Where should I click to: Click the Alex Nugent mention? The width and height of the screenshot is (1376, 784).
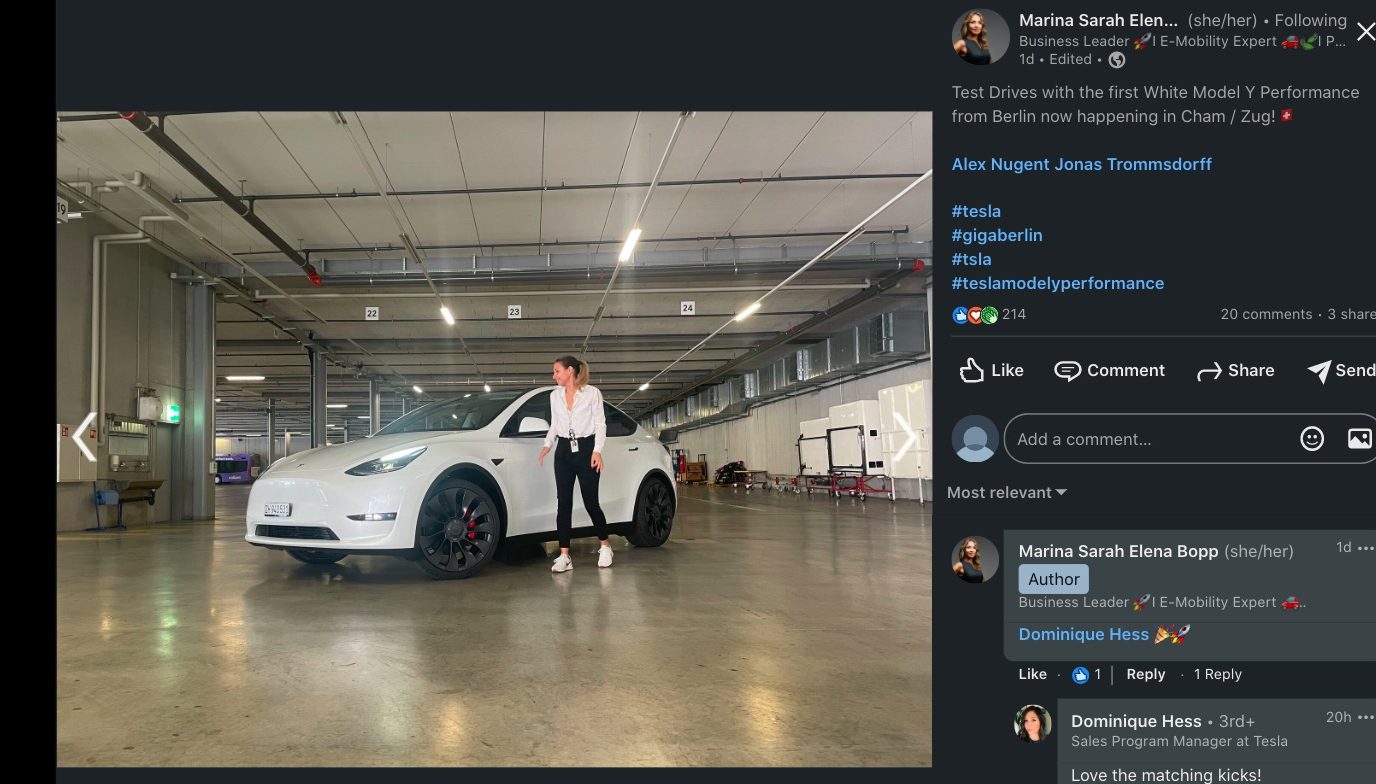[x=1000, y=164]
